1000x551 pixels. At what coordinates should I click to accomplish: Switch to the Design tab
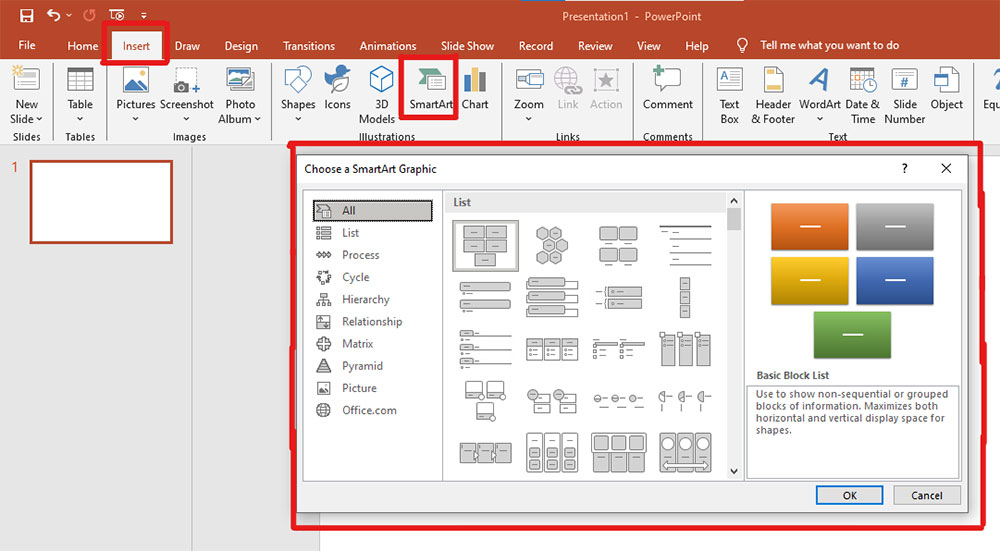[241, 46]
